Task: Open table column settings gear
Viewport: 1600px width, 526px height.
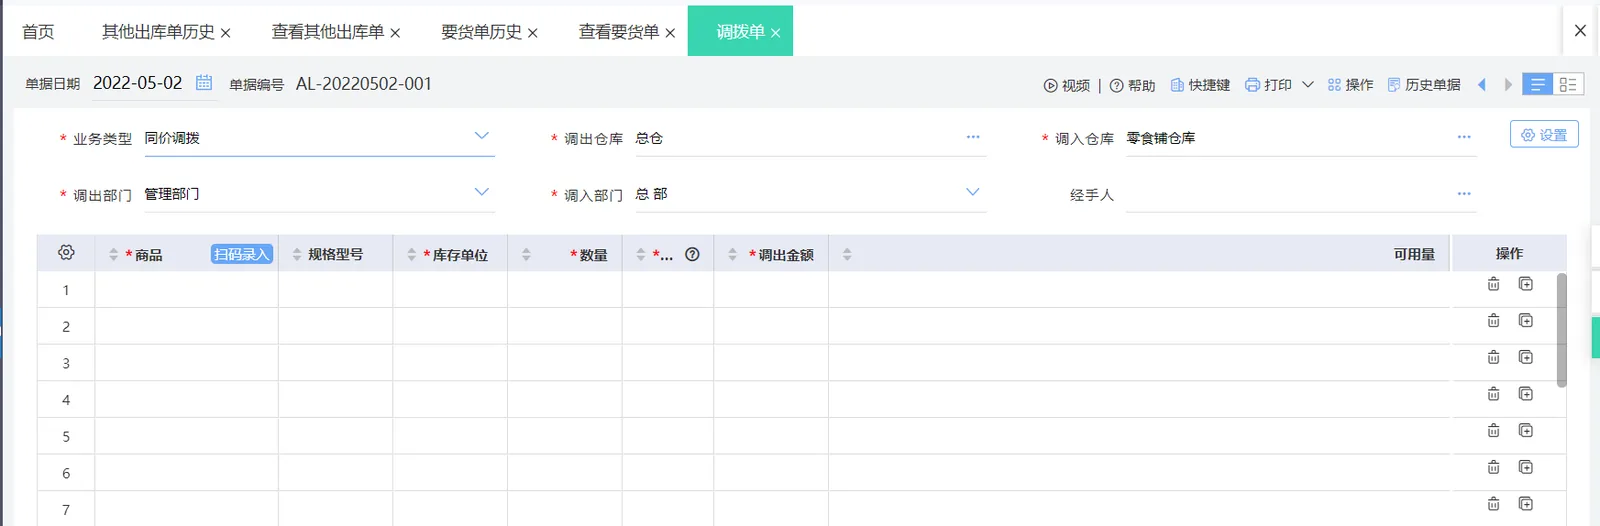Action: point(66,253)
